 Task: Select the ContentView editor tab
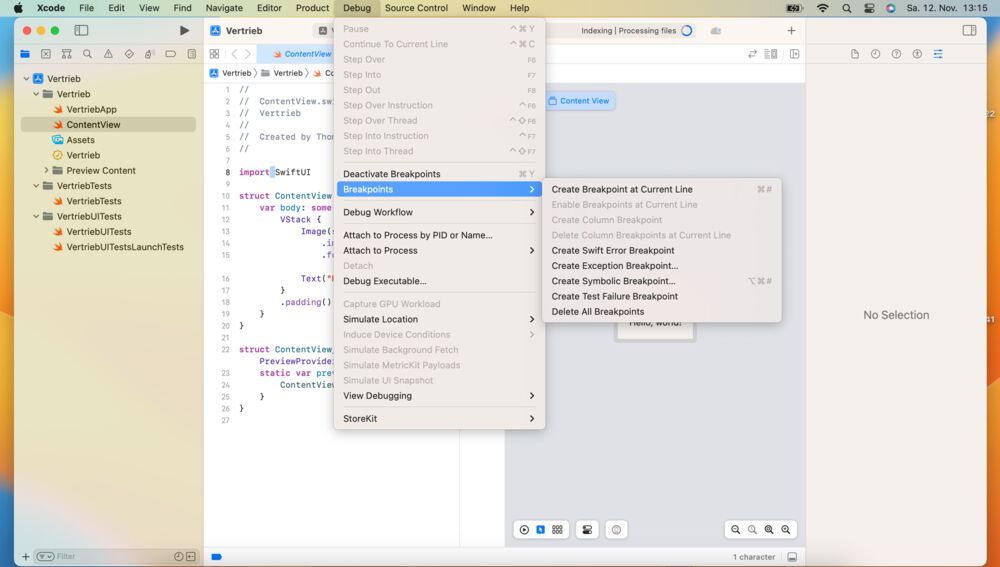point(302,54)
